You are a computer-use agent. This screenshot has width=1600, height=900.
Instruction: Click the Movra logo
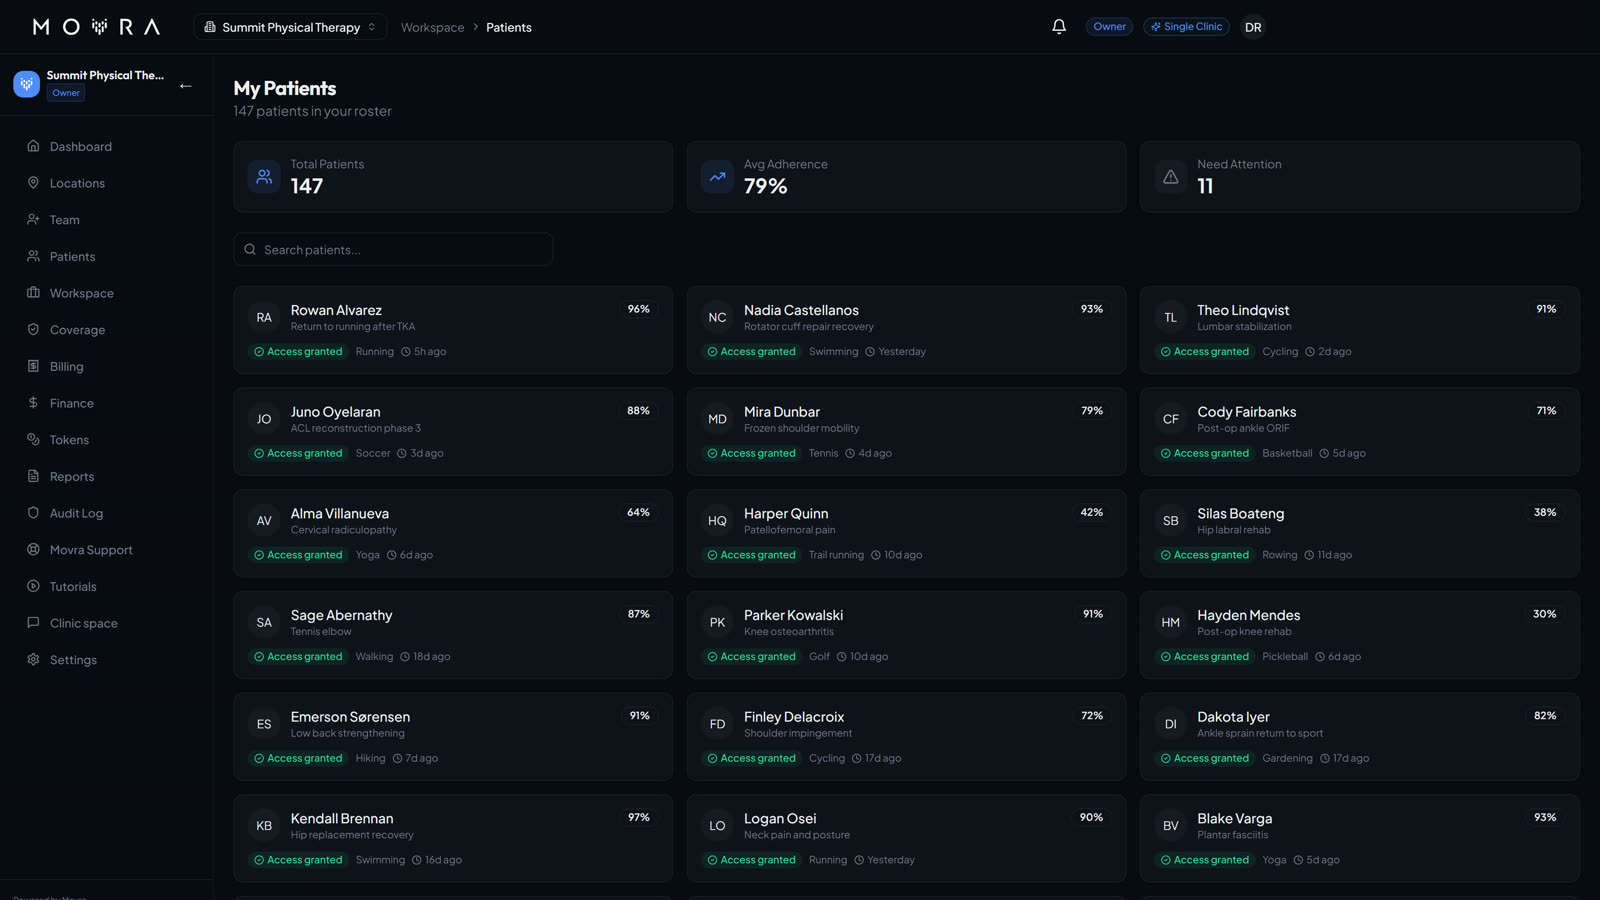[96, 27]
